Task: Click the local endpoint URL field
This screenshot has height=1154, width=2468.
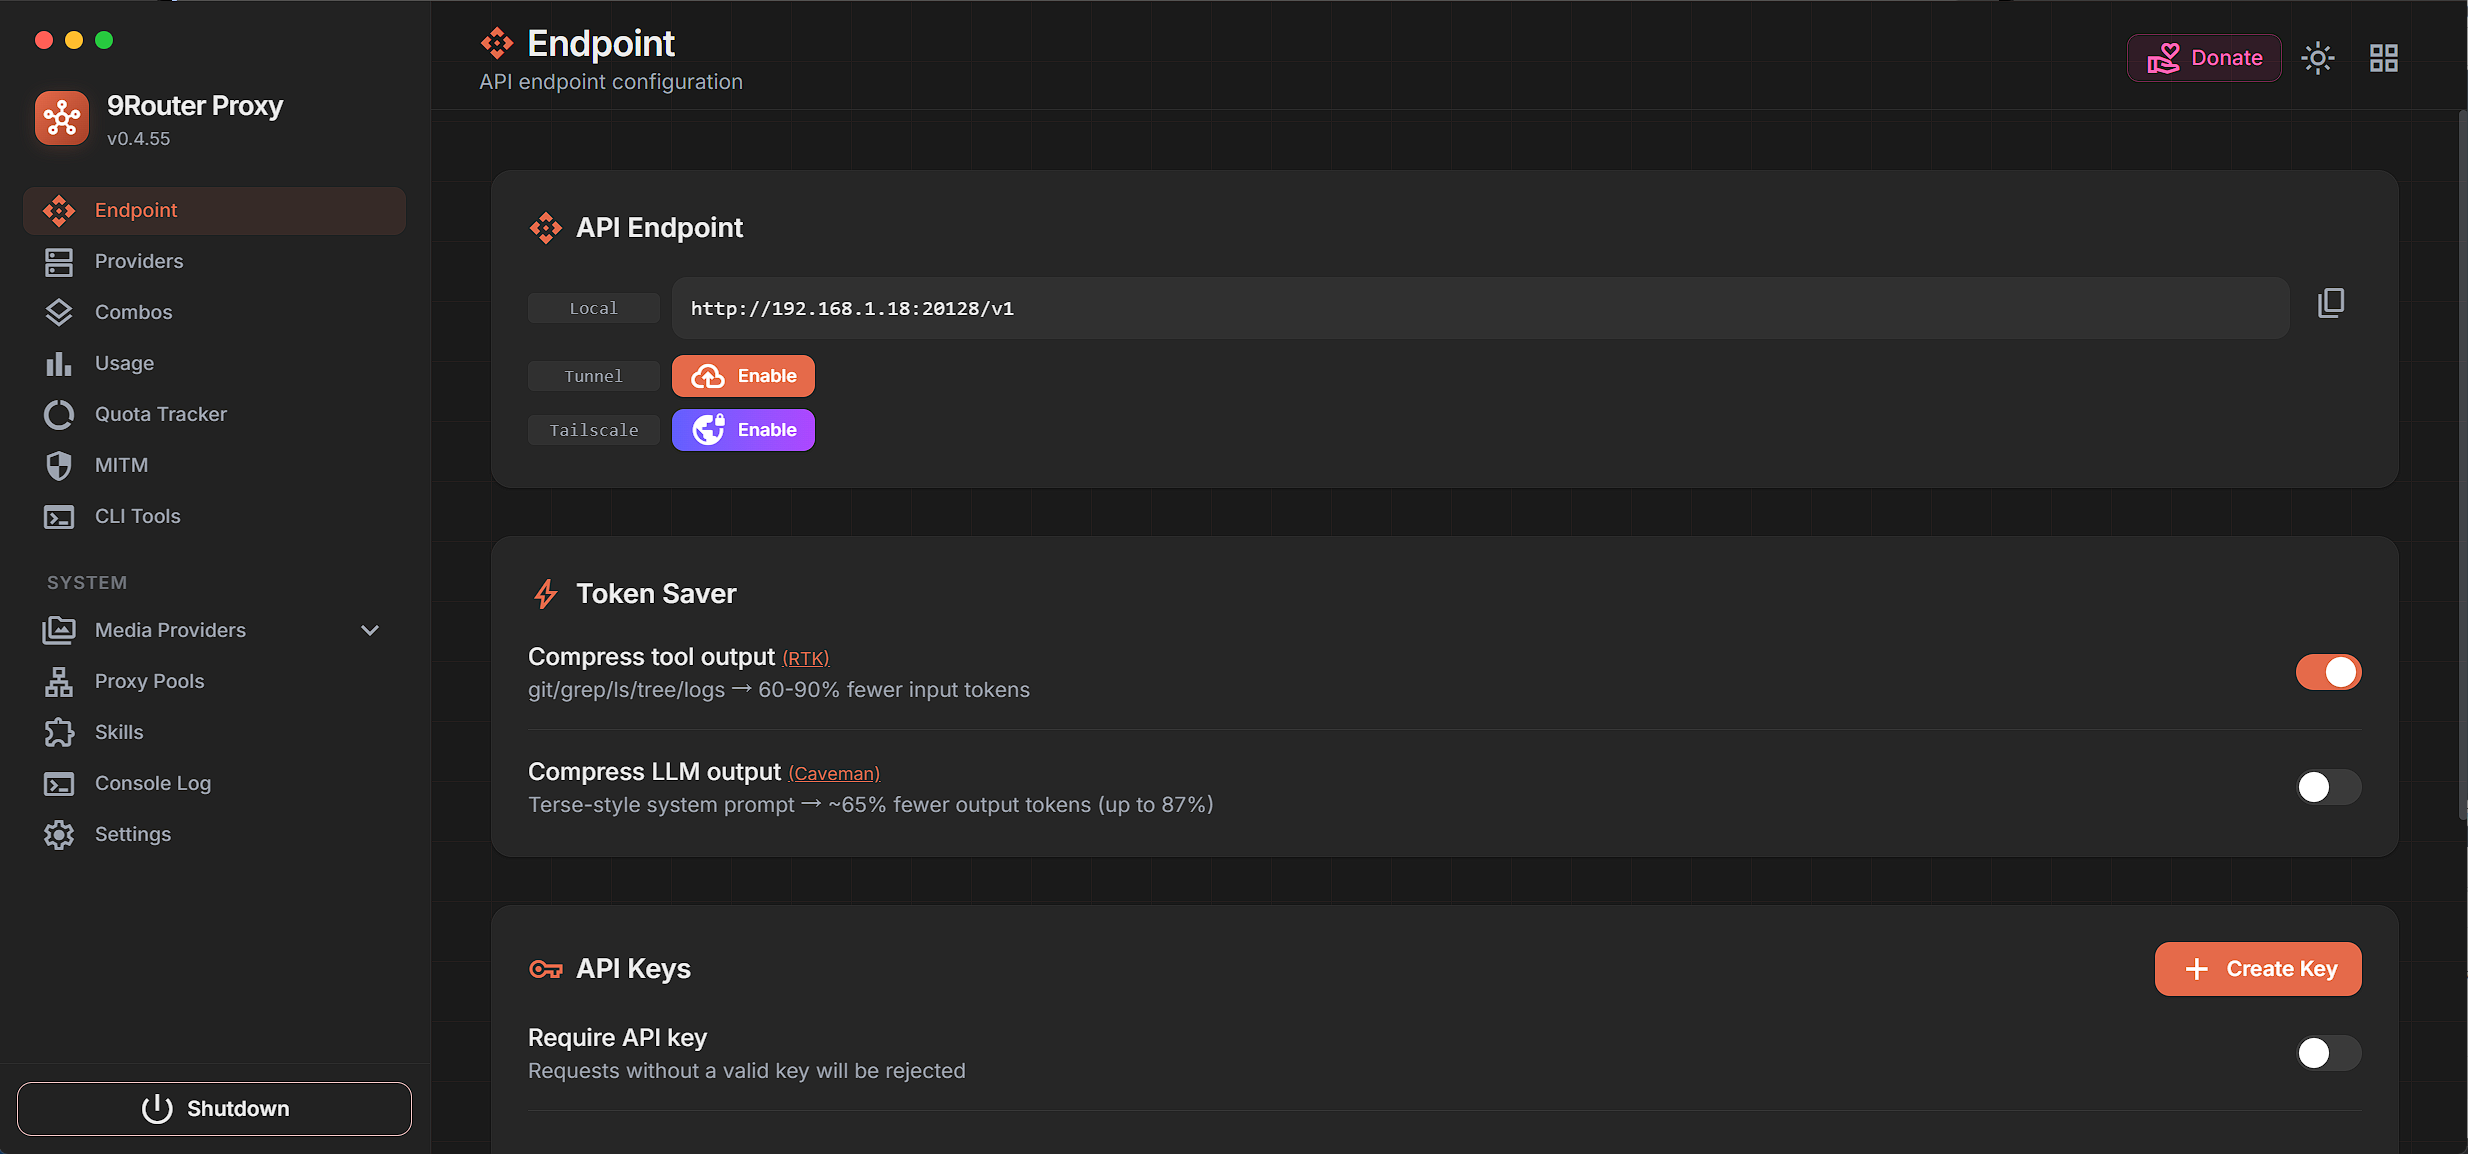Action: click(1481, 308)
